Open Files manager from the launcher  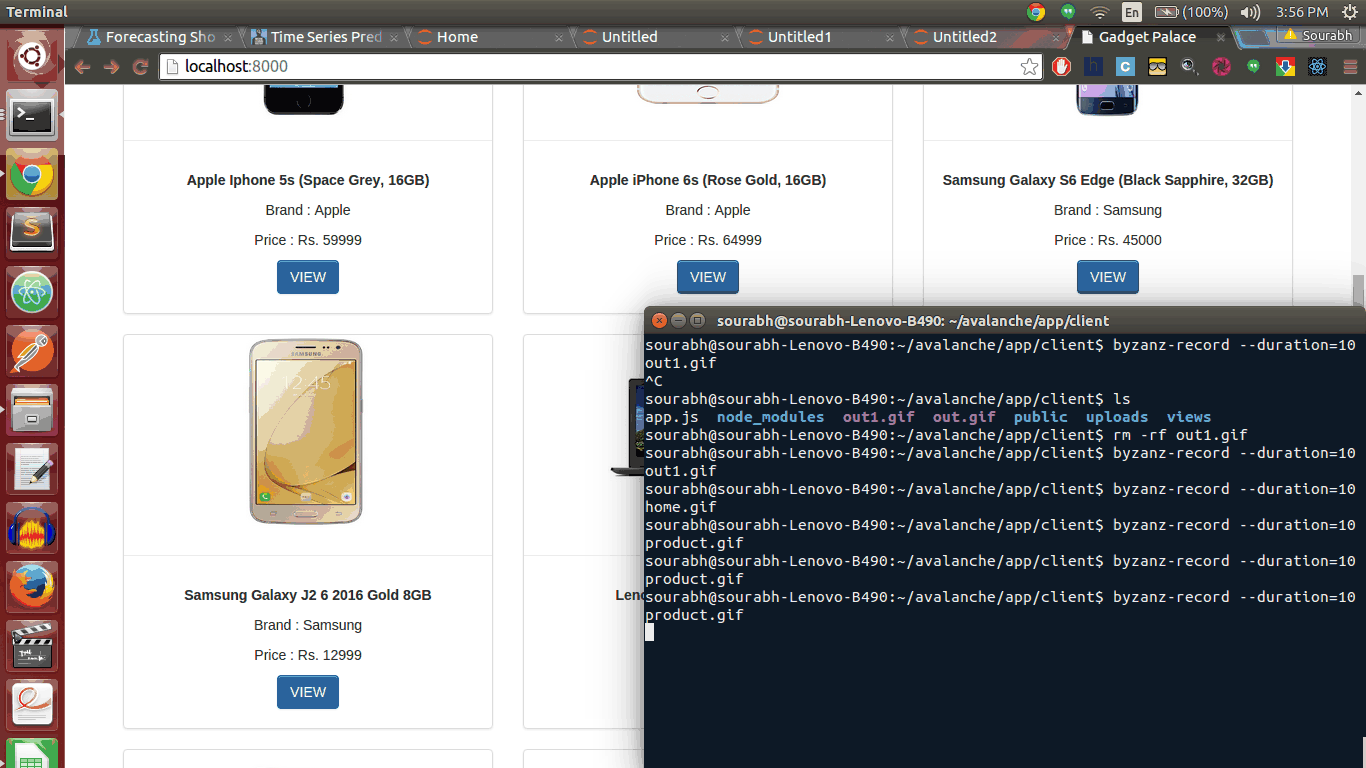point(33,410)
